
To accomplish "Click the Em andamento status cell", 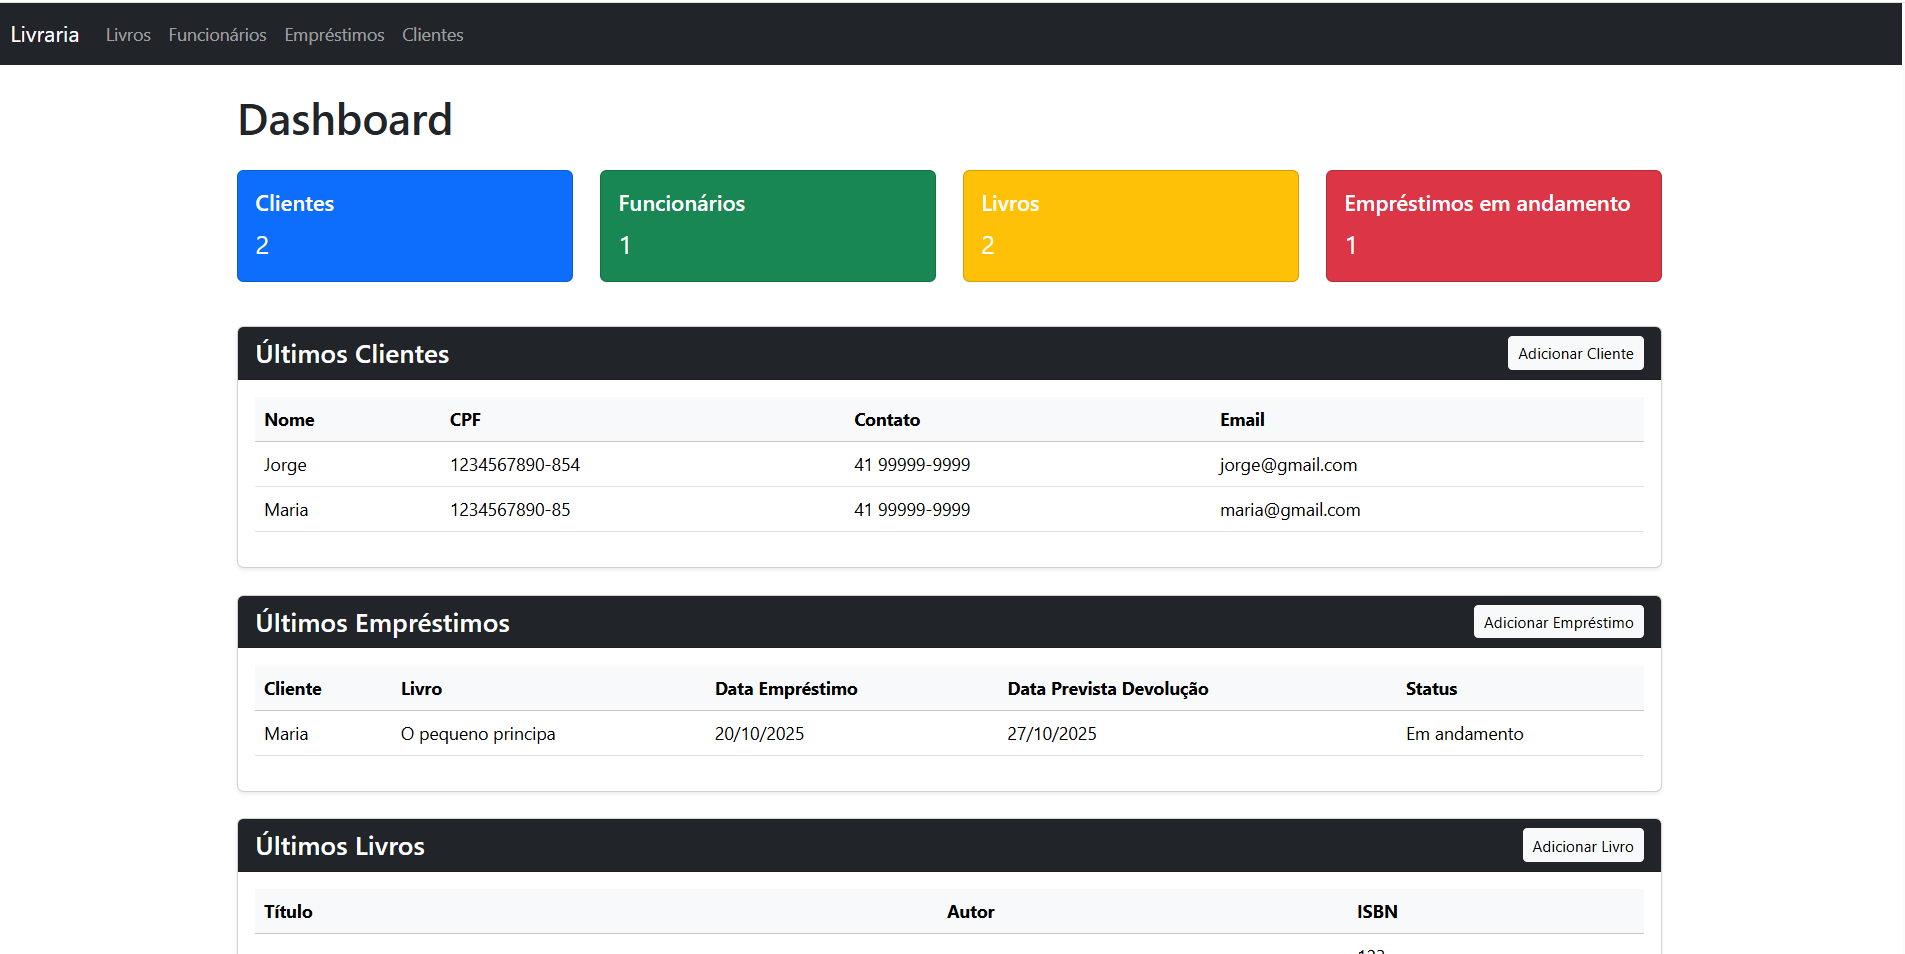I will point(1464,734).
